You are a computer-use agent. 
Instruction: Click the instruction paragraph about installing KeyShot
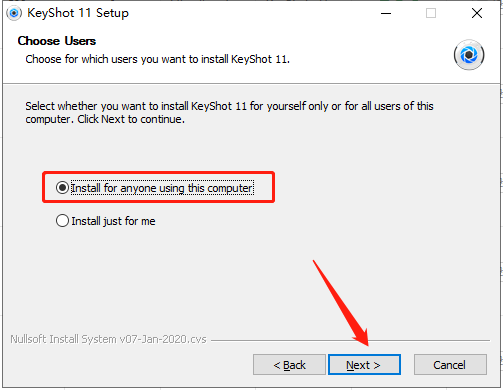point(229,112)
